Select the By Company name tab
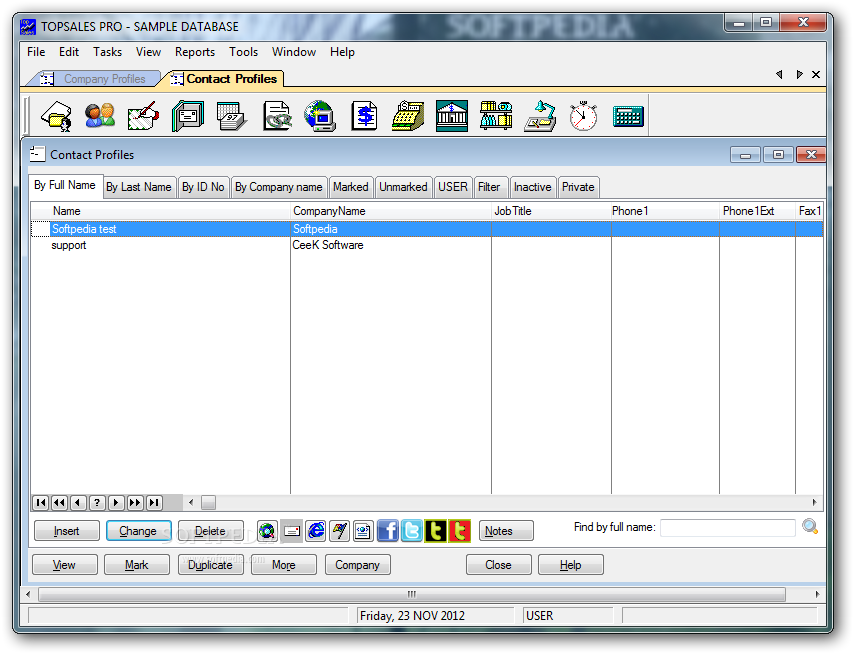The width and height of the screenshot is (854, 654). (279, 187)
